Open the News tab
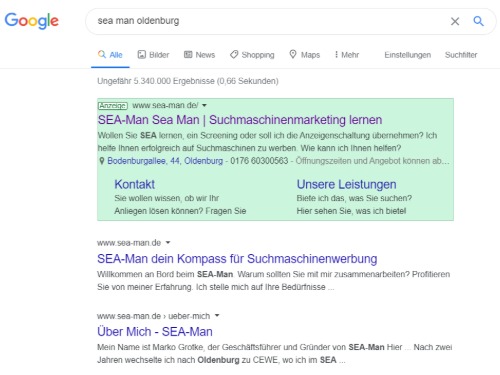 [199, 55]
